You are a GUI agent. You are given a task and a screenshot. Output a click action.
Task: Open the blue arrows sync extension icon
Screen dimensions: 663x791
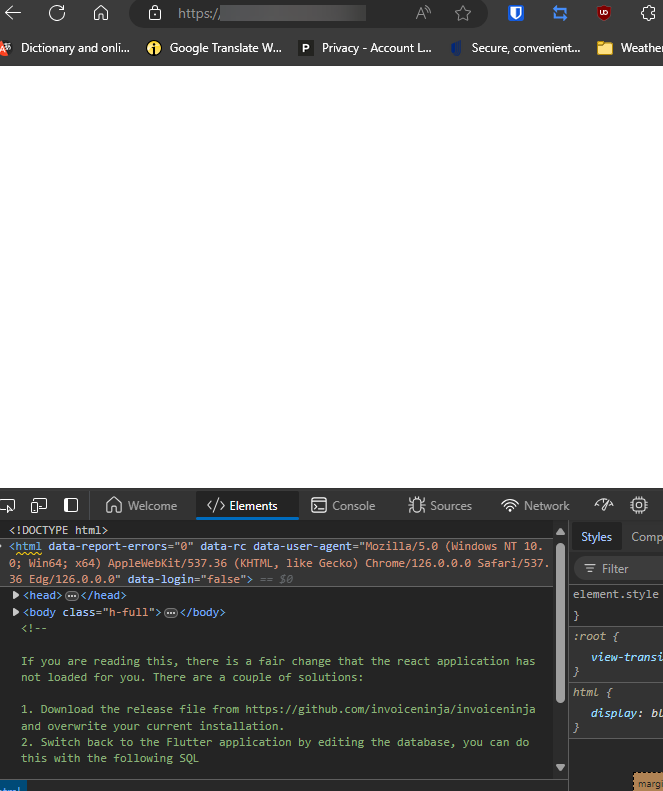point(560,13)
